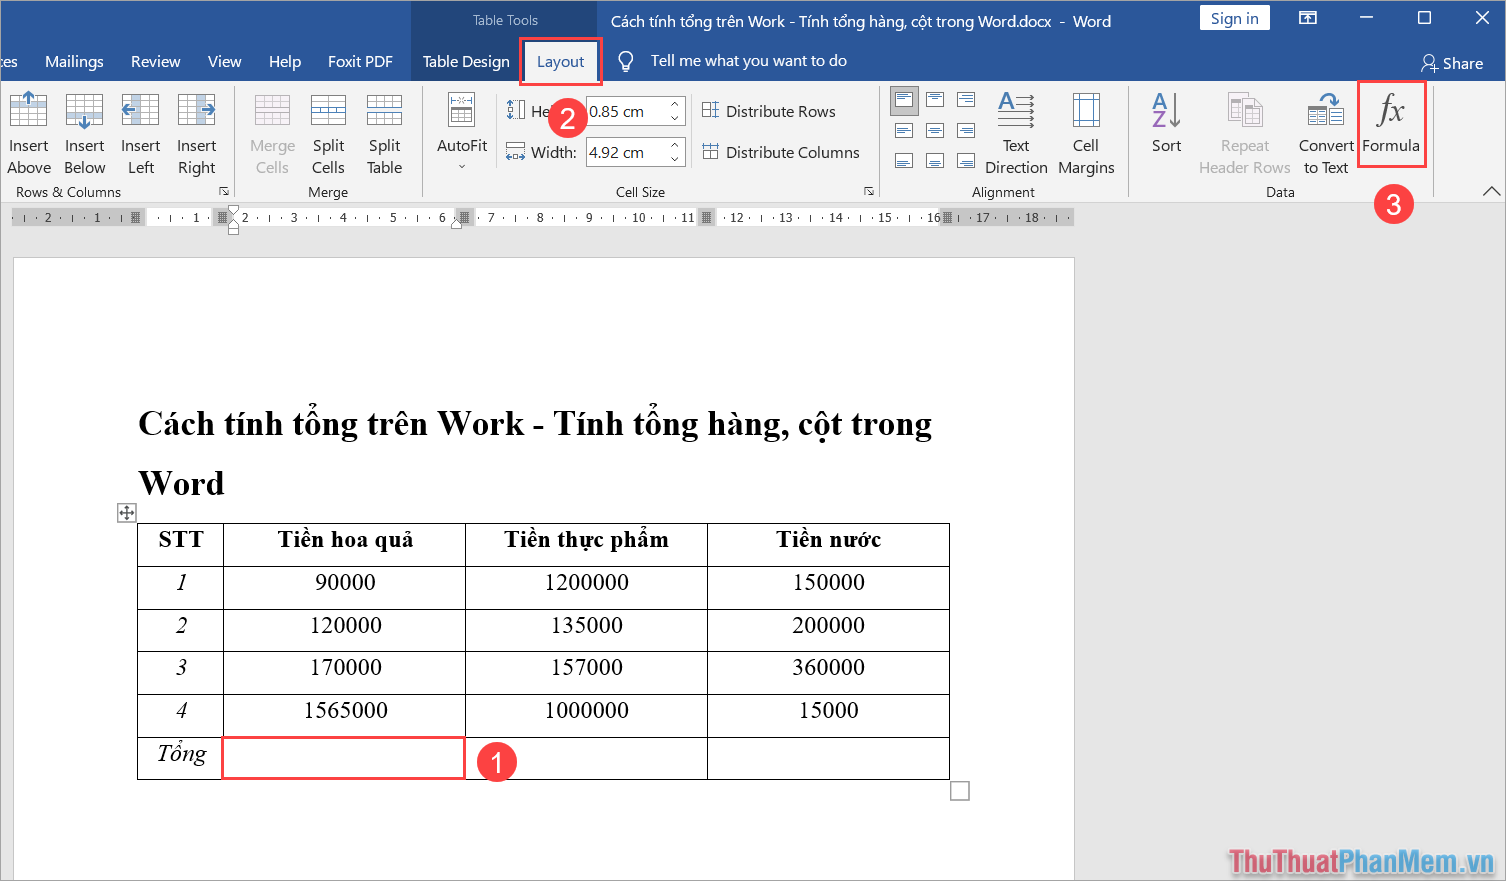This screenshot has width=1506, height=881.
Task: Select Align Top Right alignment
Action: pyautogui.click(x=966, y=100)
